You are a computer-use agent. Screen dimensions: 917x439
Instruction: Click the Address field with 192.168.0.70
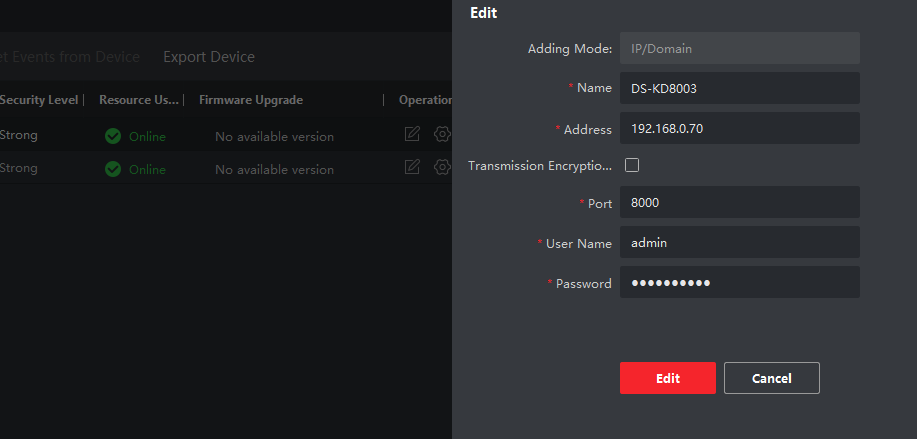[x=739, y=128]
